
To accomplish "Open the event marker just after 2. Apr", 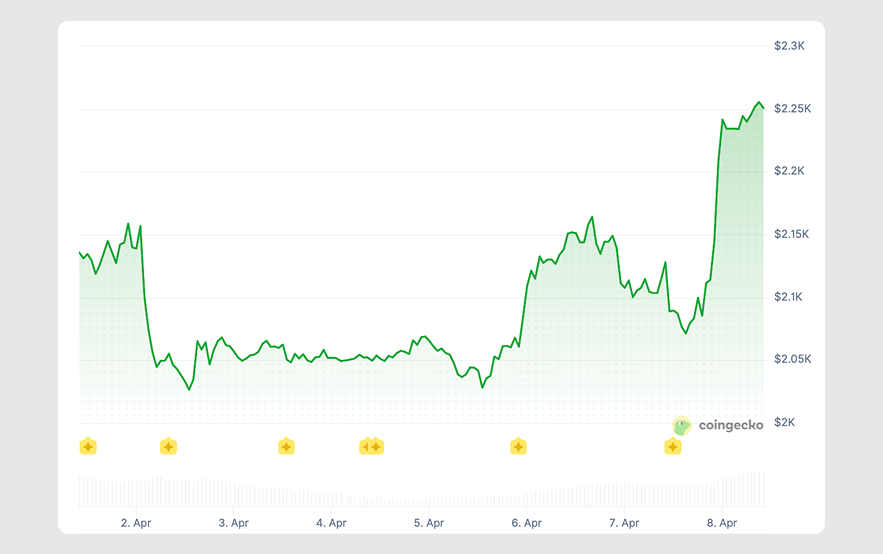I will tap(168, 446).
